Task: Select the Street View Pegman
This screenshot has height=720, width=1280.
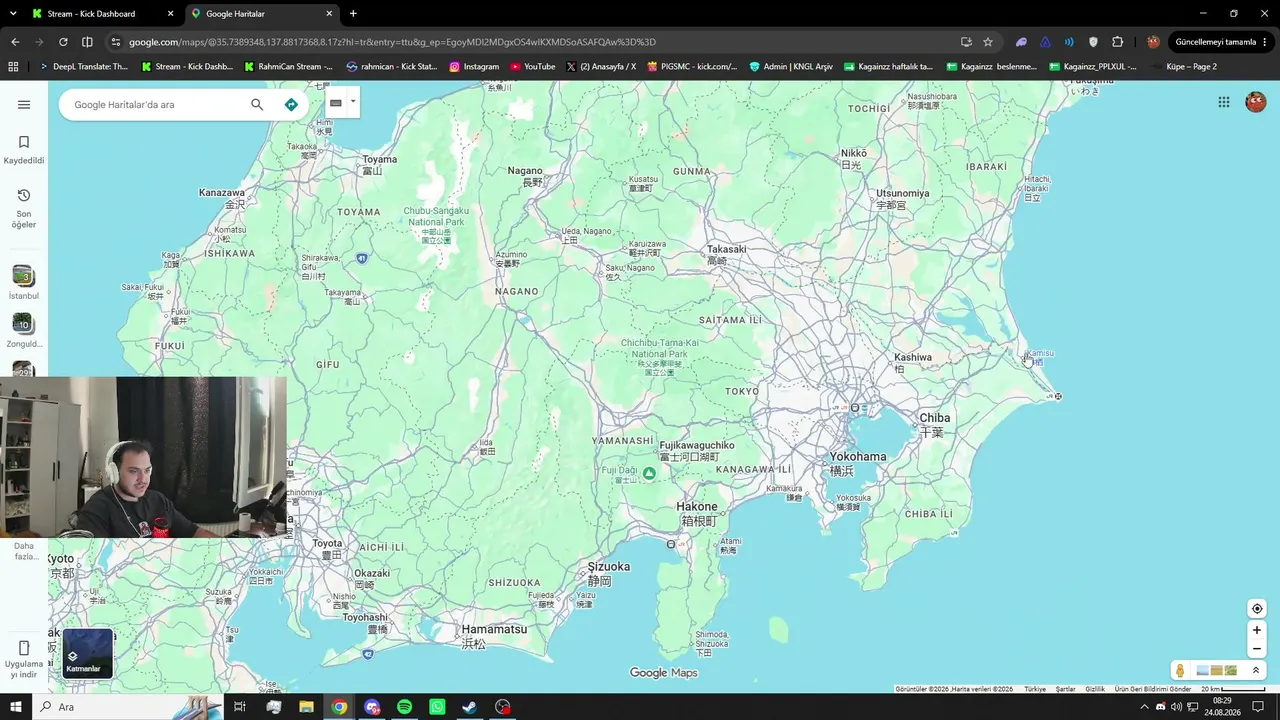Action: click(1180, 670)
